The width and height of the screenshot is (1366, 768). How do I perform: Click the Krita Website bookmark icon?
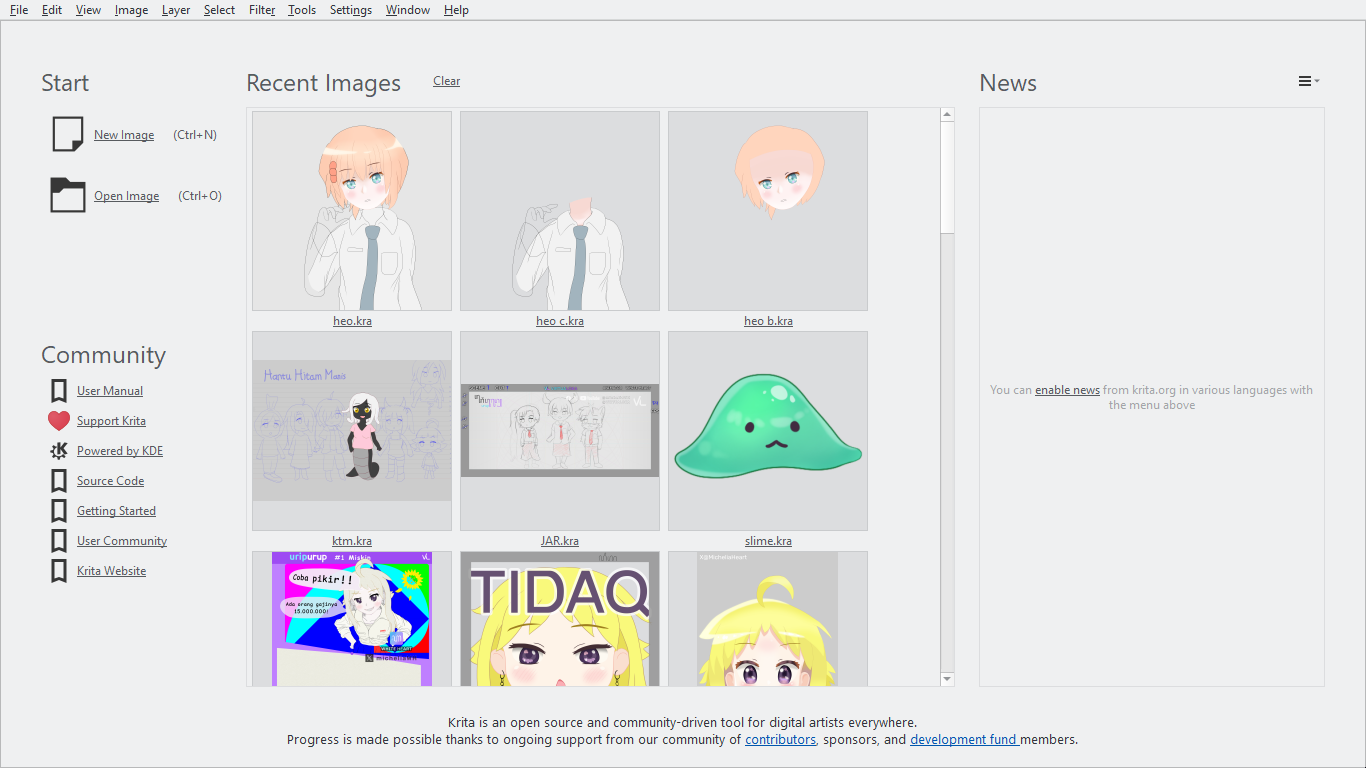click(x=59, y=571)
